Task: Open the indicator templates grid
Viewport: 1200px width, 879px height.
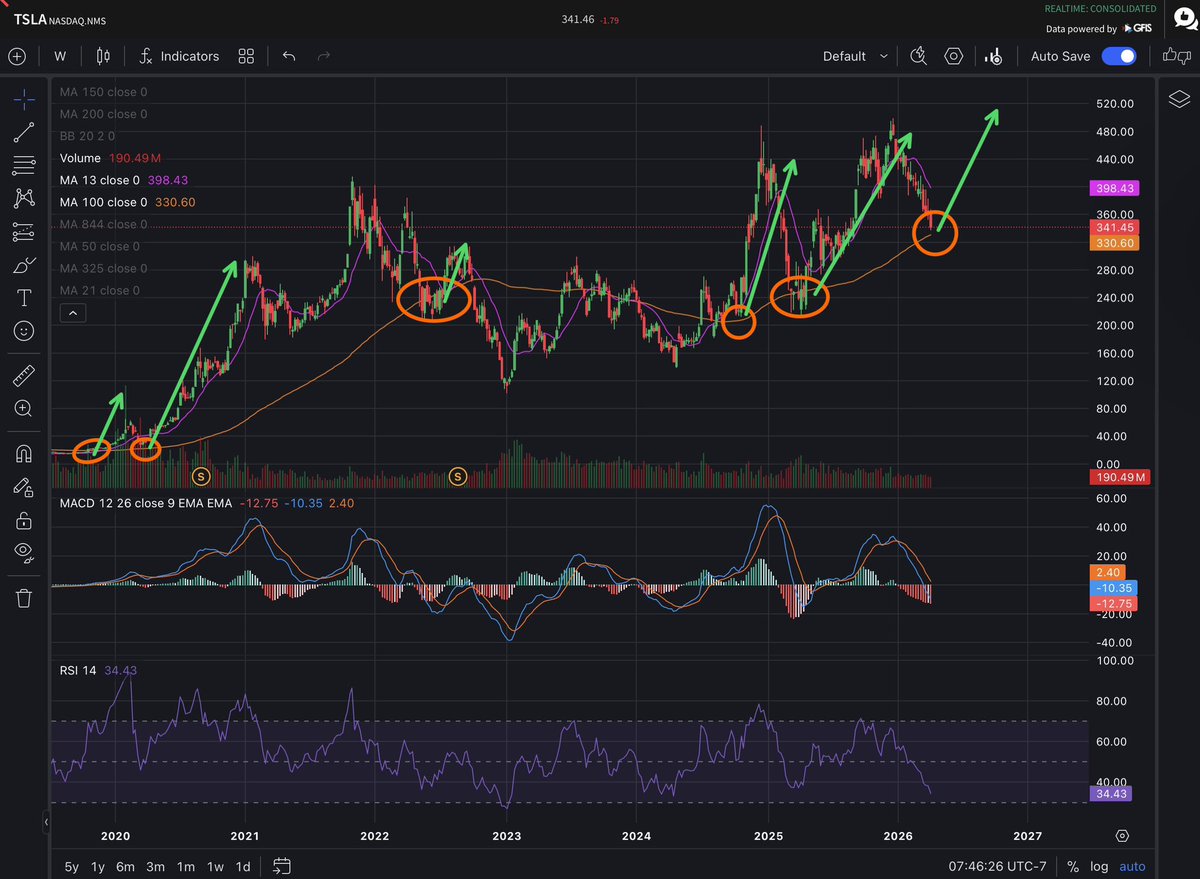Action: click(x=246, y=56)
